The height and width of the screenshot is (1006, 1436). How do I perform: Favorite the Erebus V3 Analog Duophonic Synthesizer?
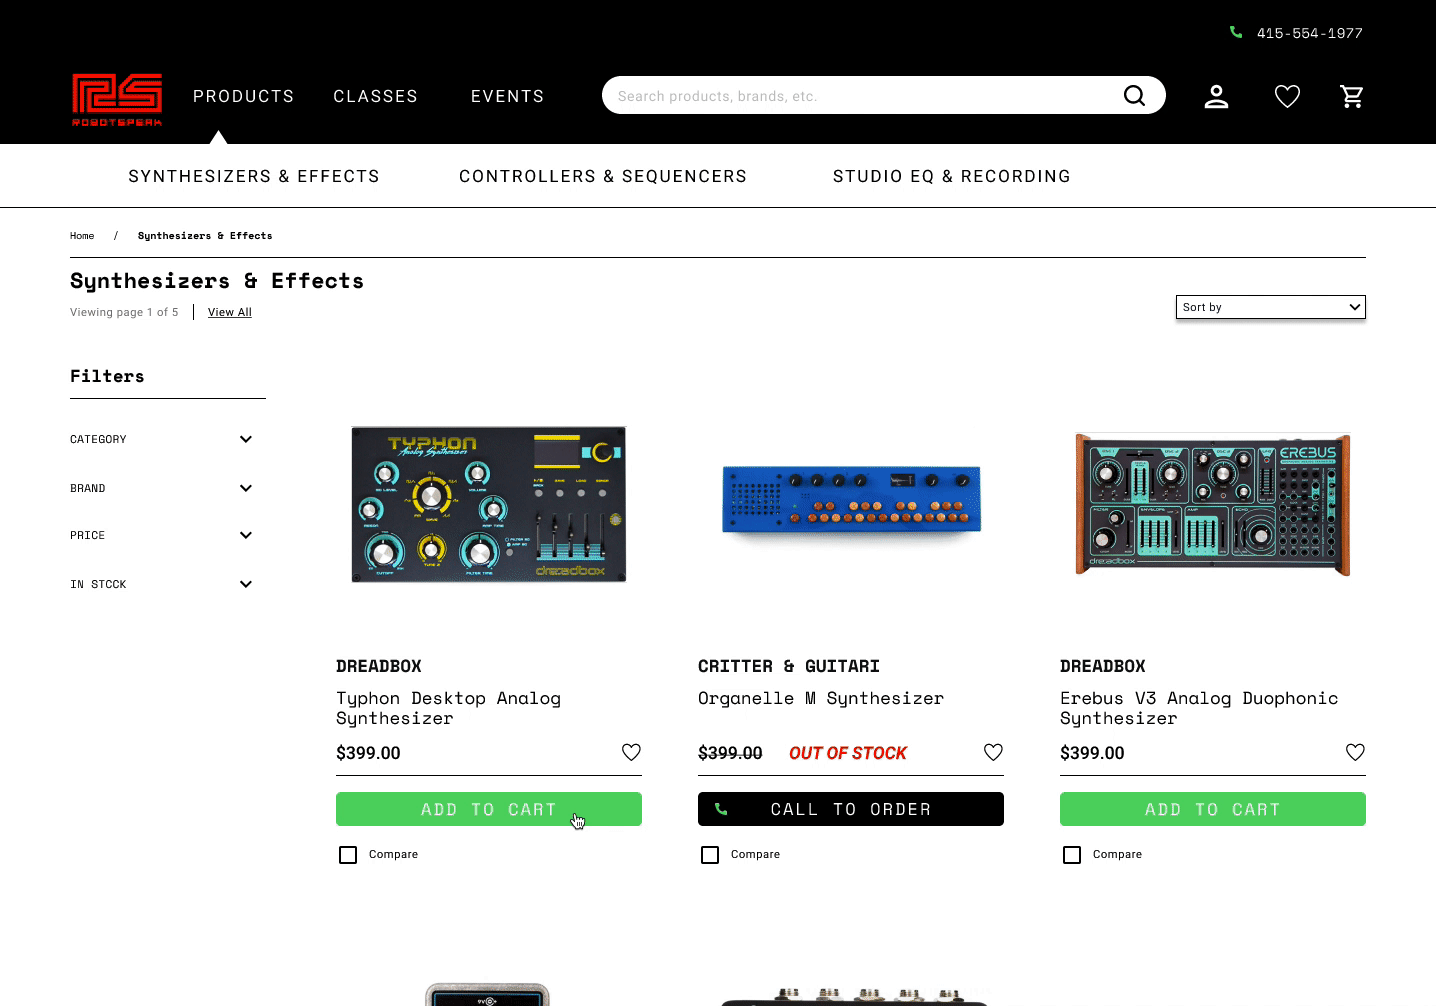coord(1355,752)
